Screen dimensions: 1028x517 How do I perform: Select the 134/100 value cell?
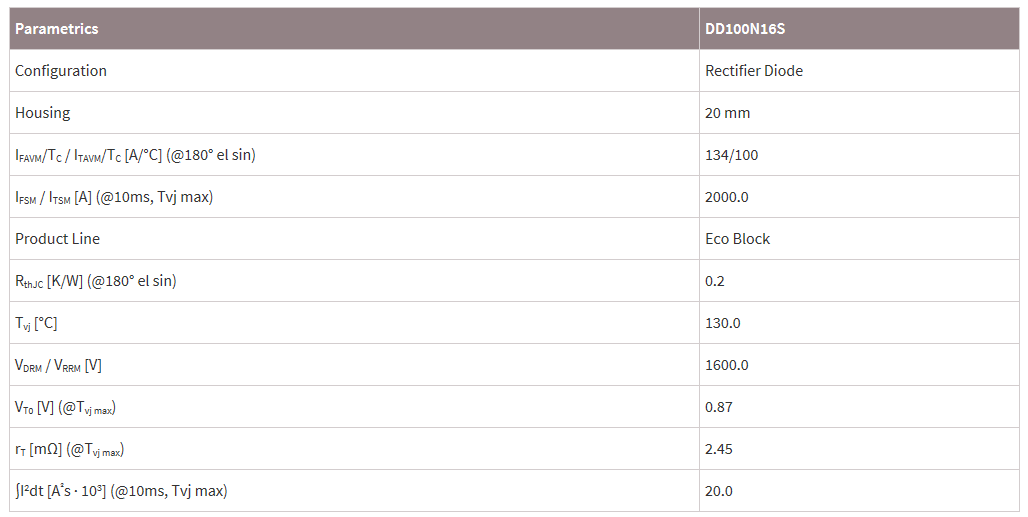[x=732, y=155]
